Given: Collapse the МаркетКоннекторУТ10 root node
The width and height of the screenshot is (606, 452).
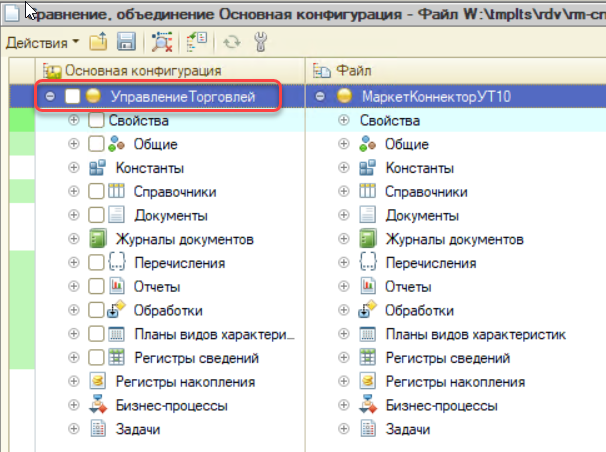Looking at the screenshot, I should point(320,96).
